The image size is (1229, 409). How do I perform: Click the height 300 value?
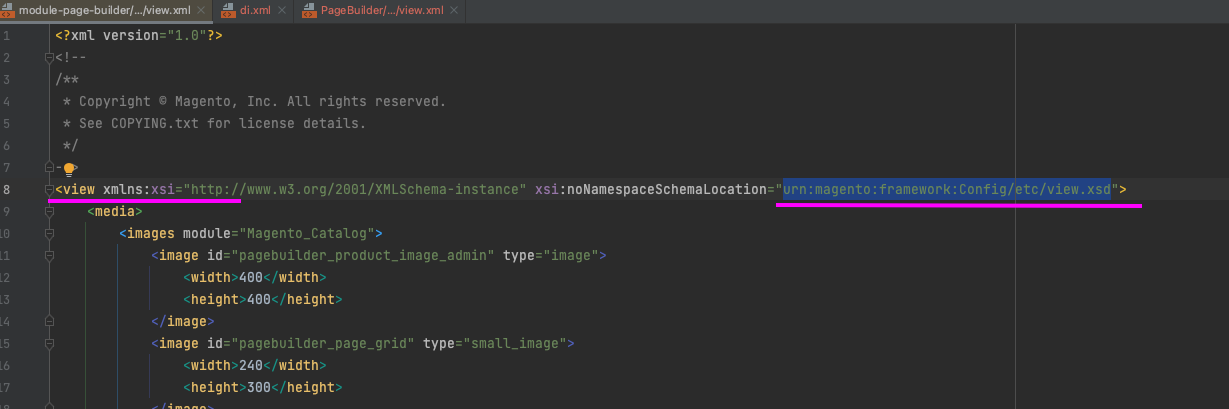click(x=258, y=387)
